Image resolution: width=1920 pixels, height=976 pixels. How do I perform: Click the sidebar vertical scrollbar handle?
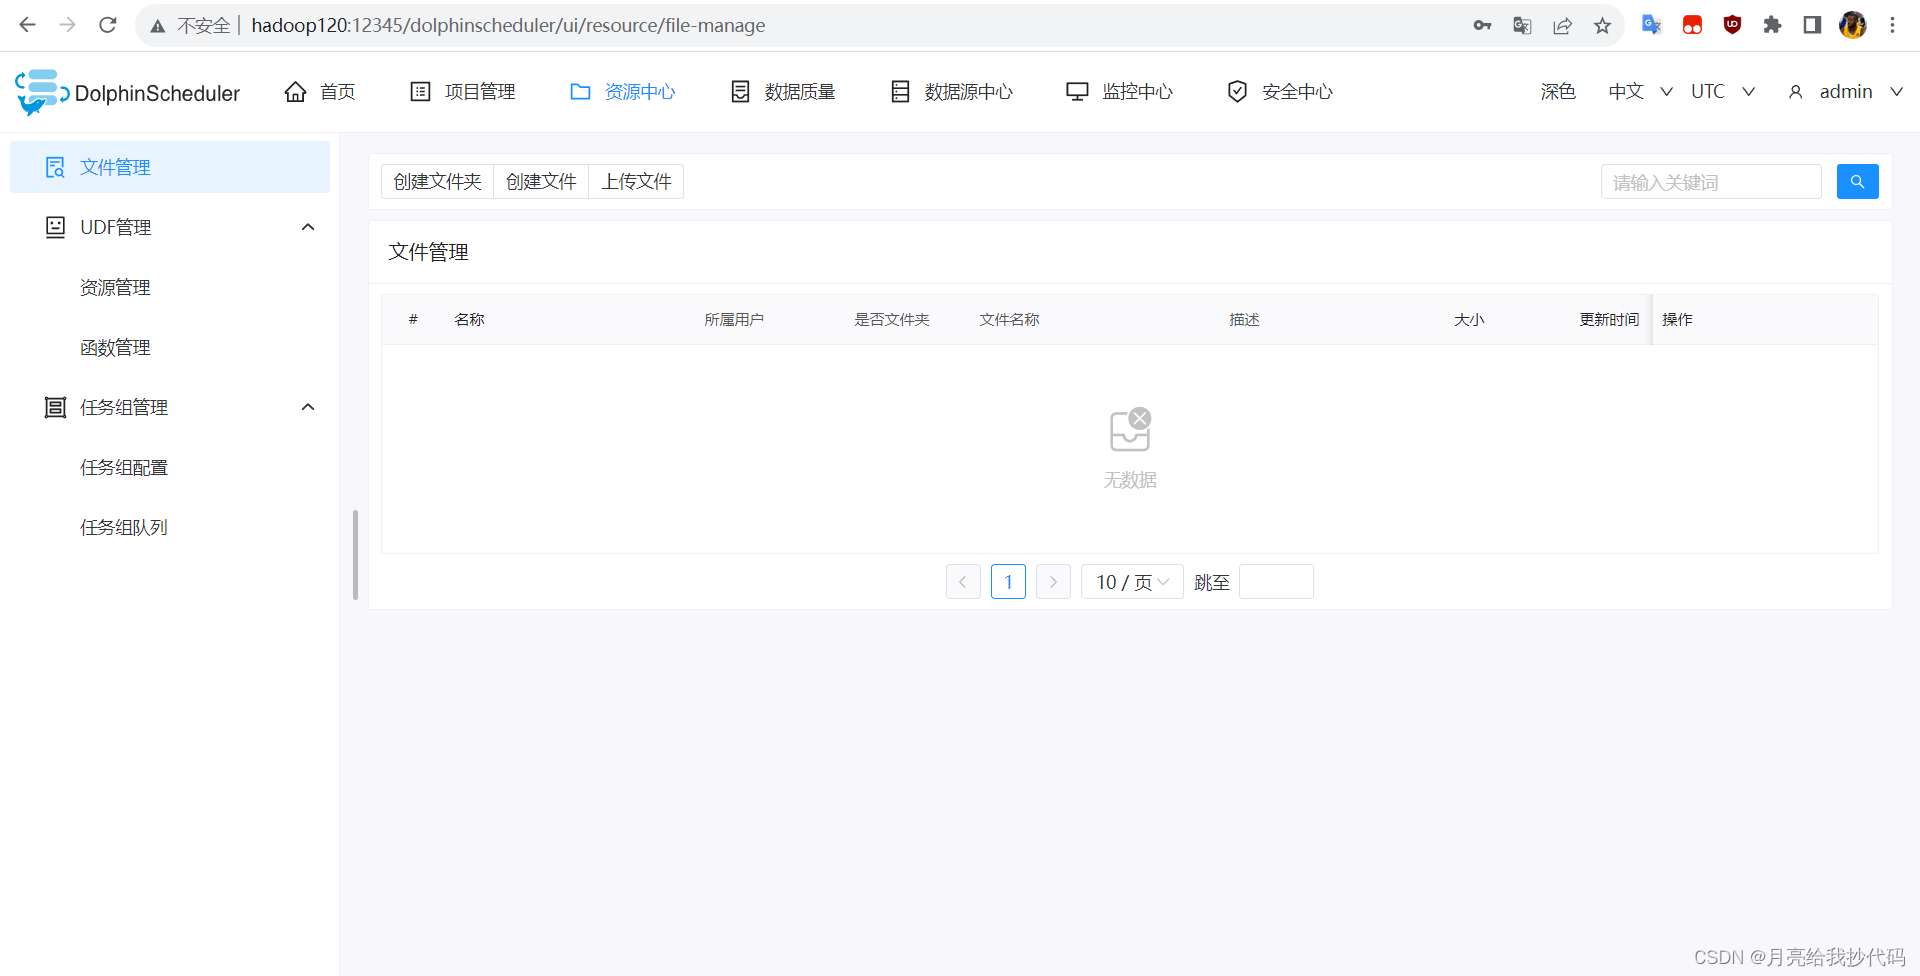pos(355,555)
